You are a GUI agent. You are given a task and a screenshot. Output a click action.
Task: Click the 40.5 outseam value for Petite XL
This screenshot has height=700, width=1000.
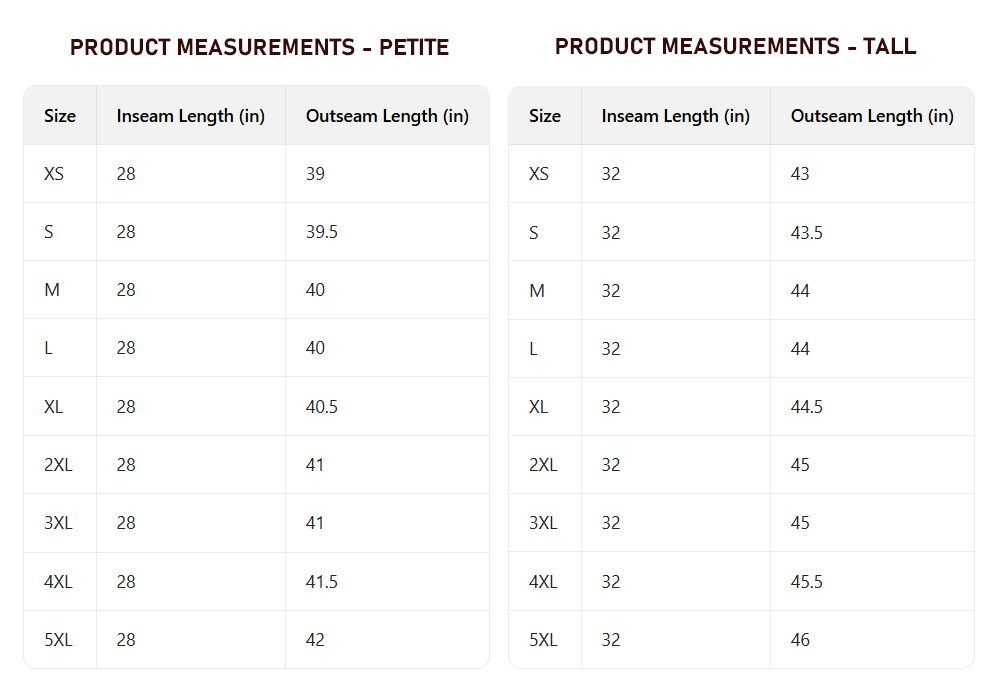[321, 407]
